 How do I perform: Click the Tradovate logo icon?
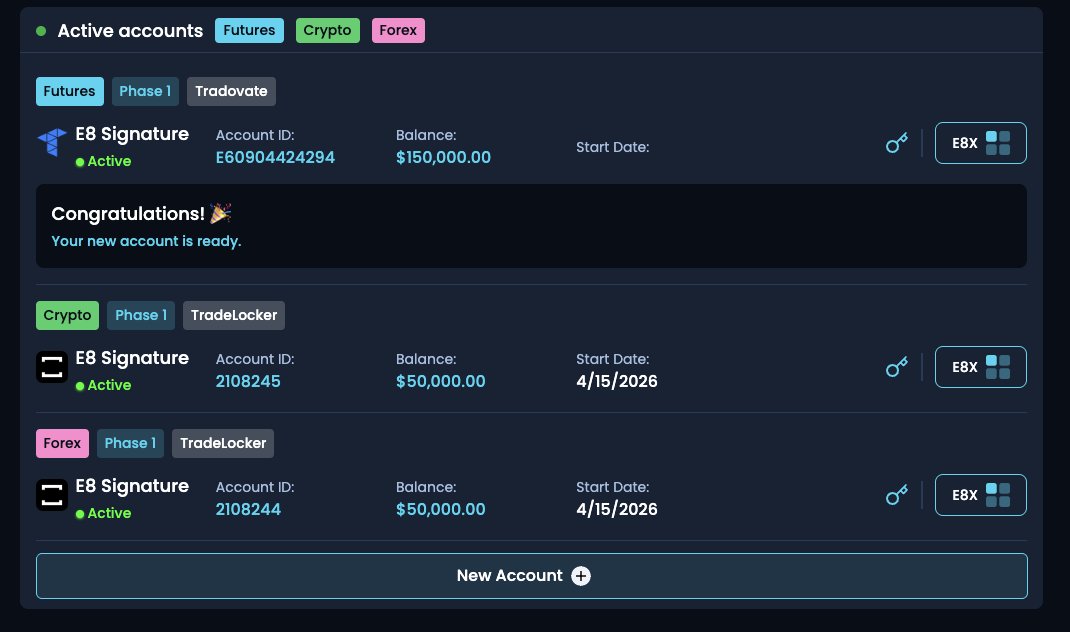pos(52,142)
